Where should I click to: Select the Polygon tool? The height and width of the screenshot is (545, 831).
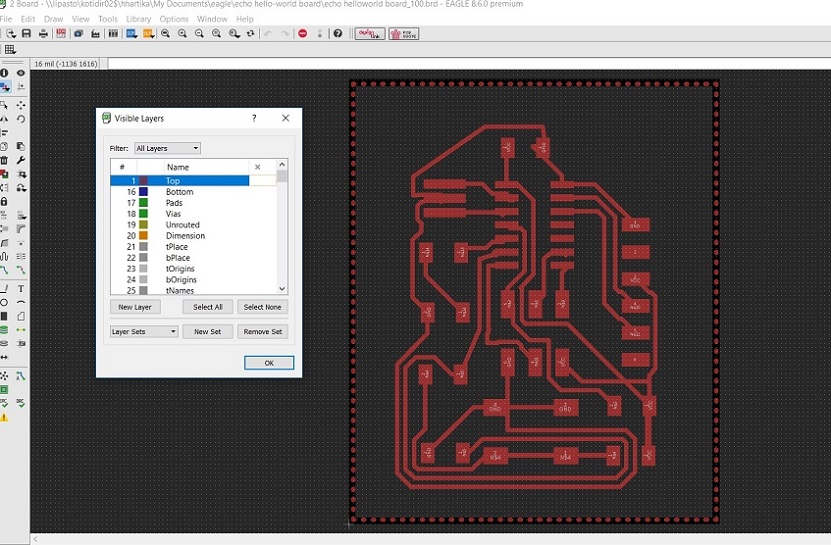(x=21, y=317)
